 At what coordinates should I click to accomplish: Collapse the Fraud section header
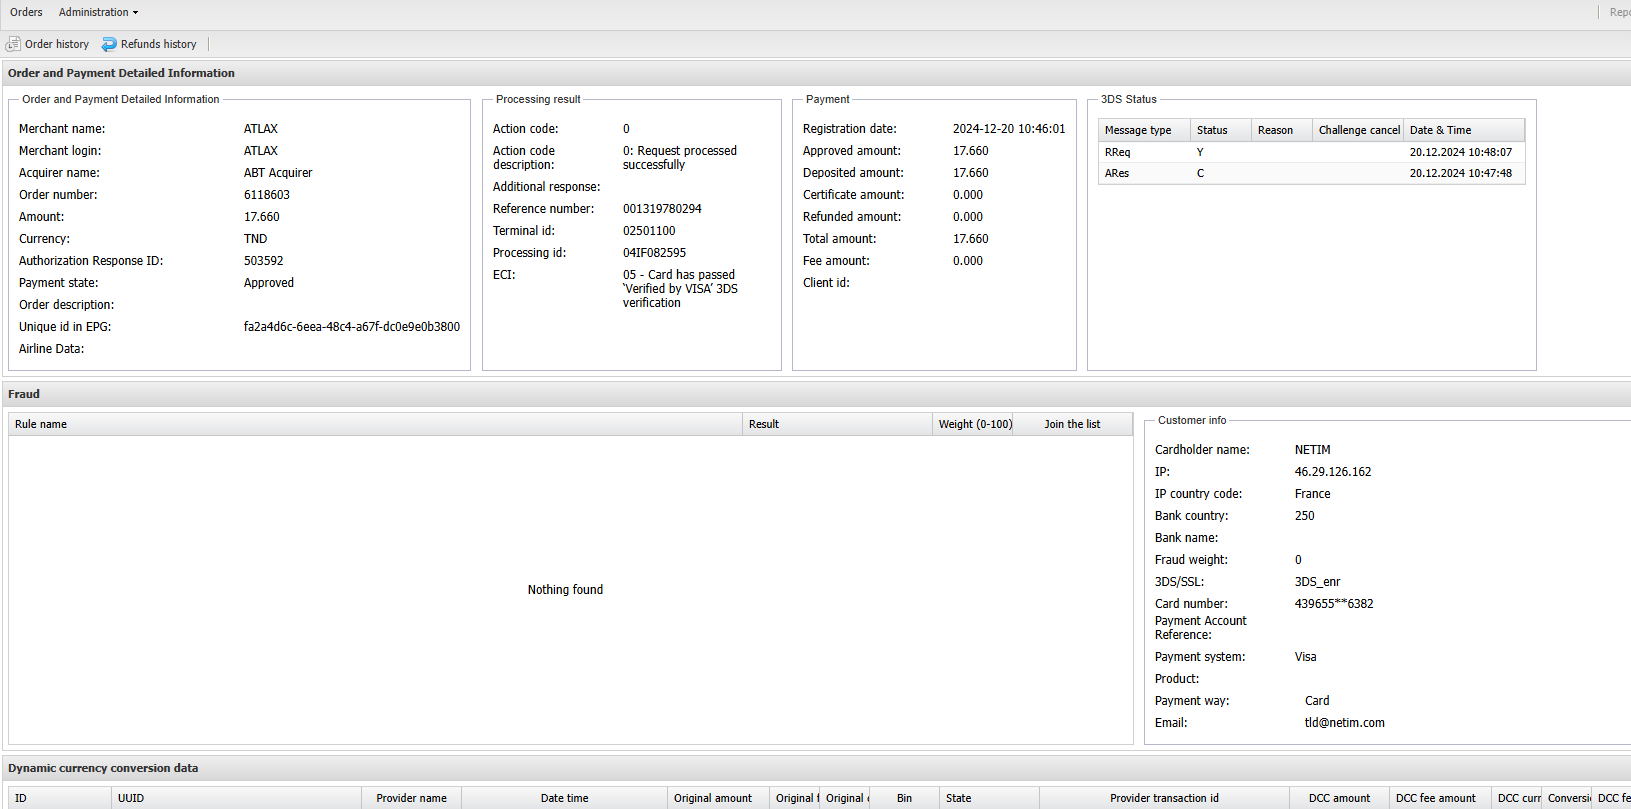[24, 394]
